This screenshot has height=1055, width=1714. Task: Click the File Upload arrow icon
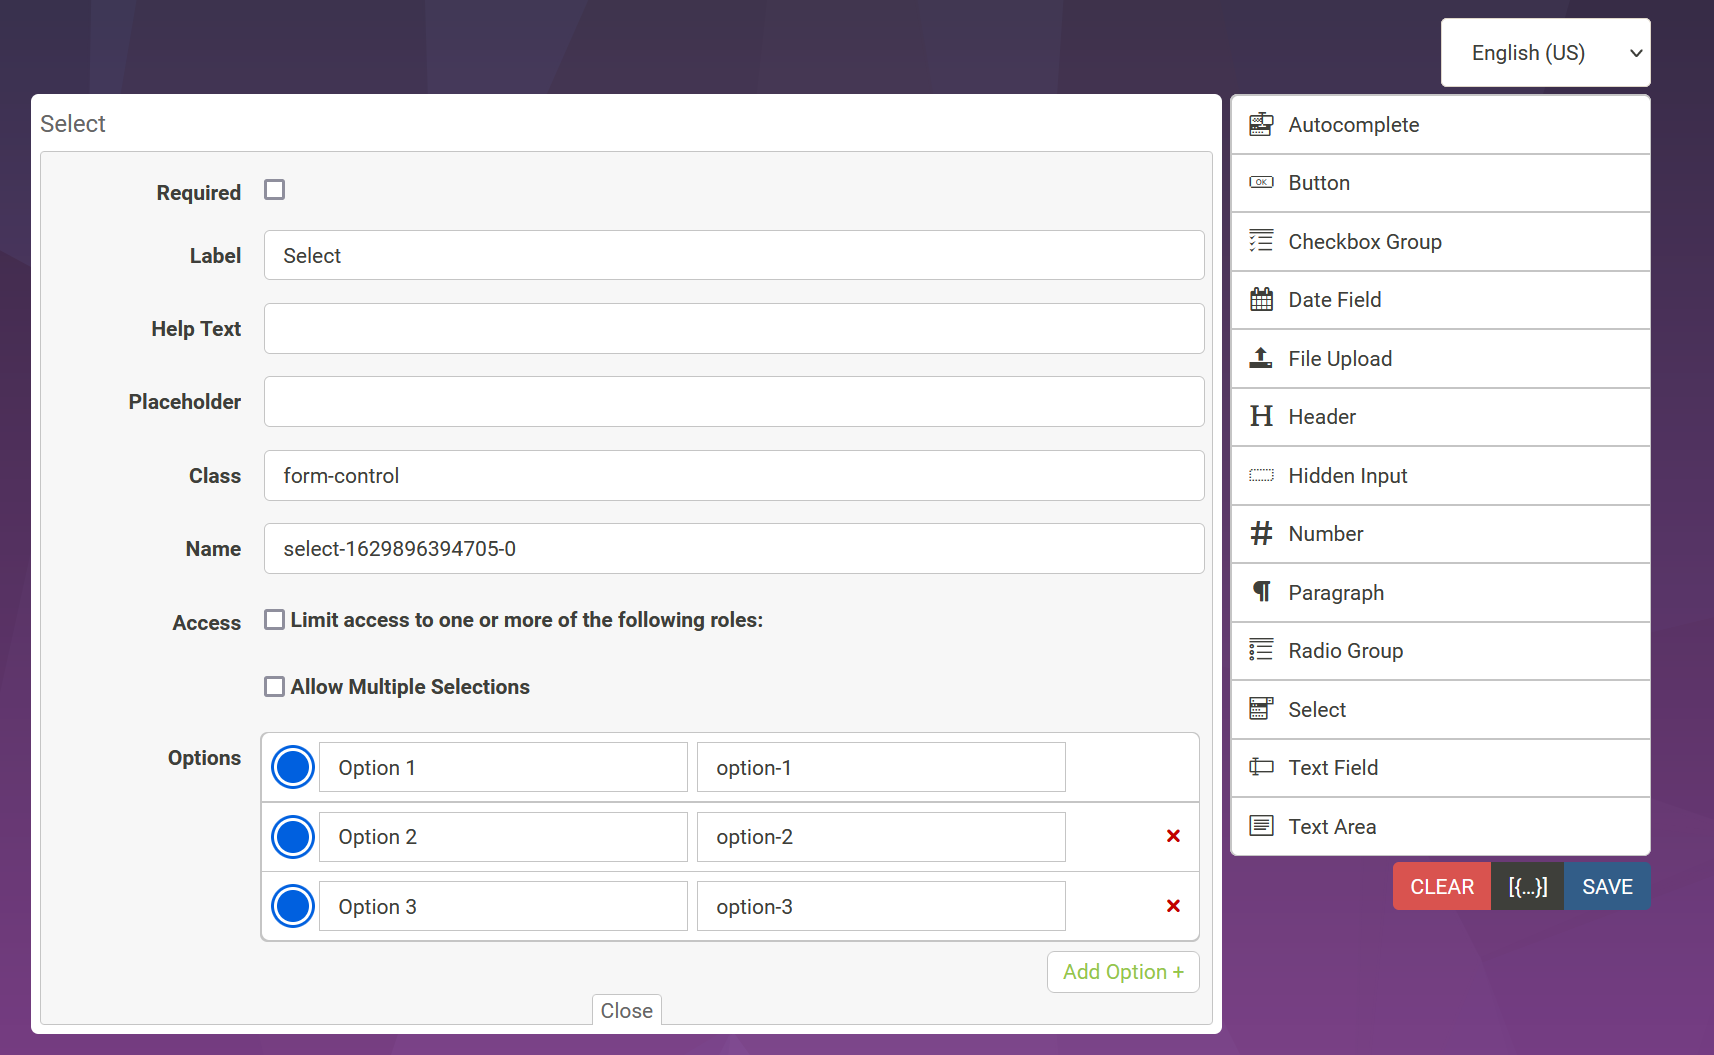pos(1261,358)
